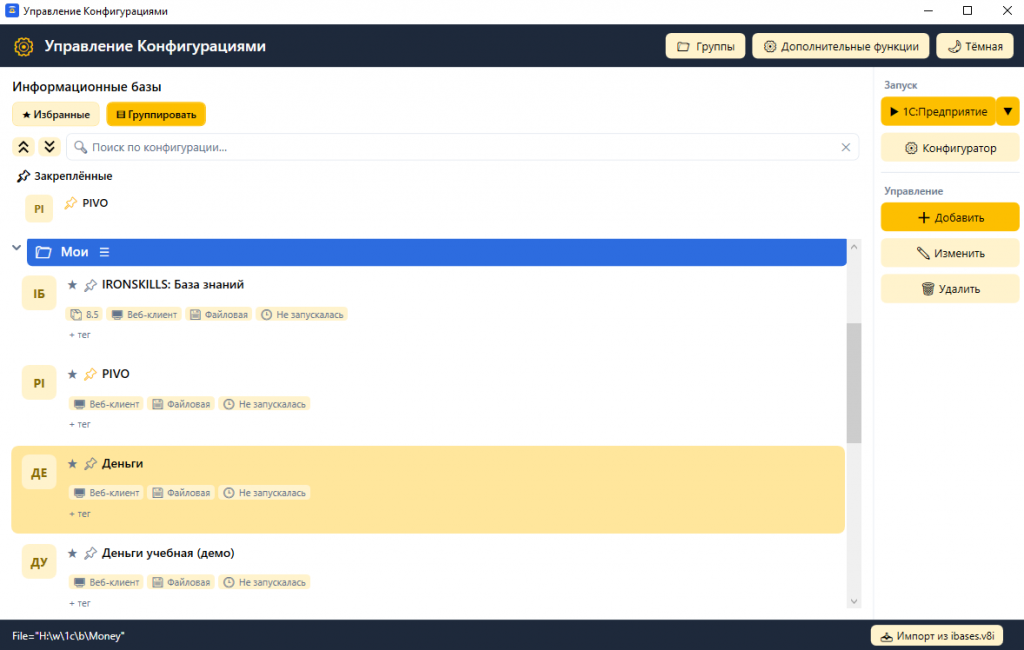
Task: Toggle the favorite star on IRONSKILLS: База знаний
Action: tap(72, 285)
